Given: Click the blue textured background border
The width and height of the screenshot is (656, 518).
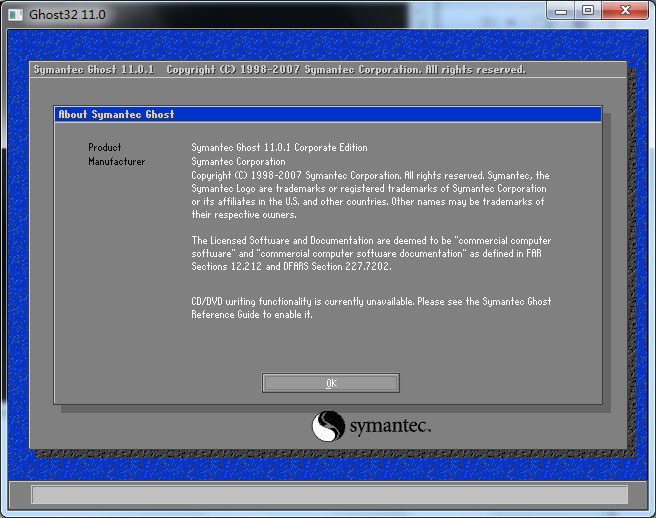Looking at the screenshot, I should [x=18, y=250].
